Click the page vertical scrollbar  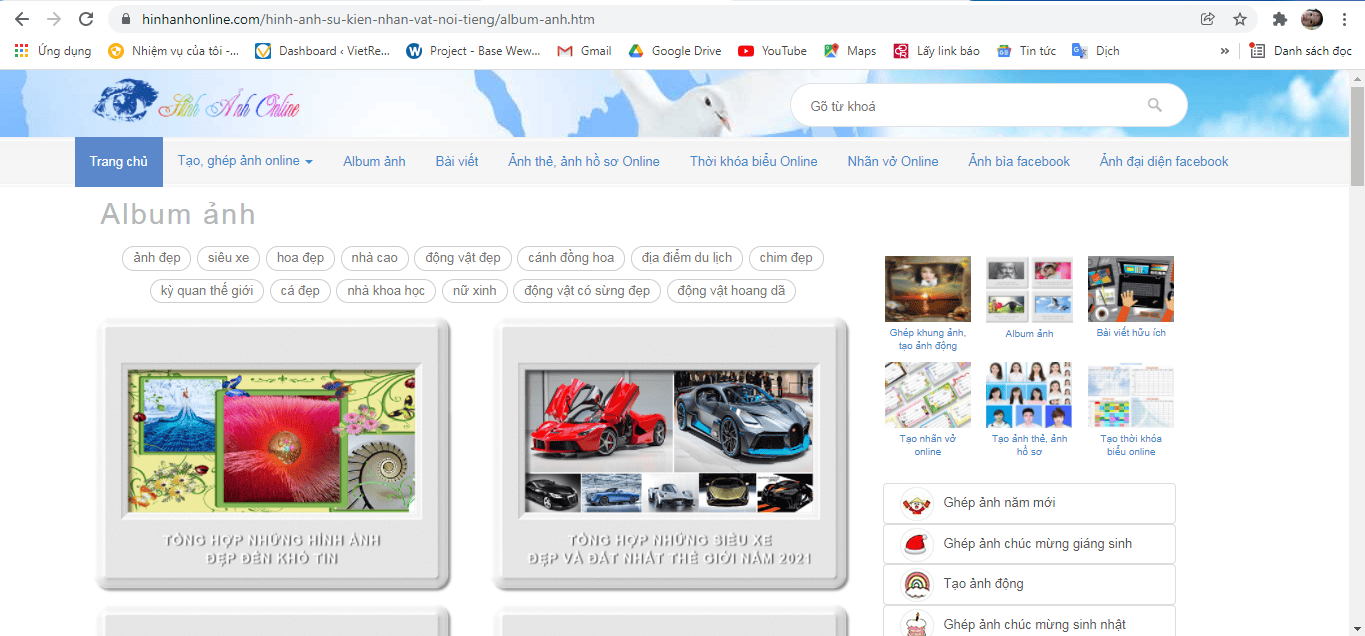coord(1356,350)
